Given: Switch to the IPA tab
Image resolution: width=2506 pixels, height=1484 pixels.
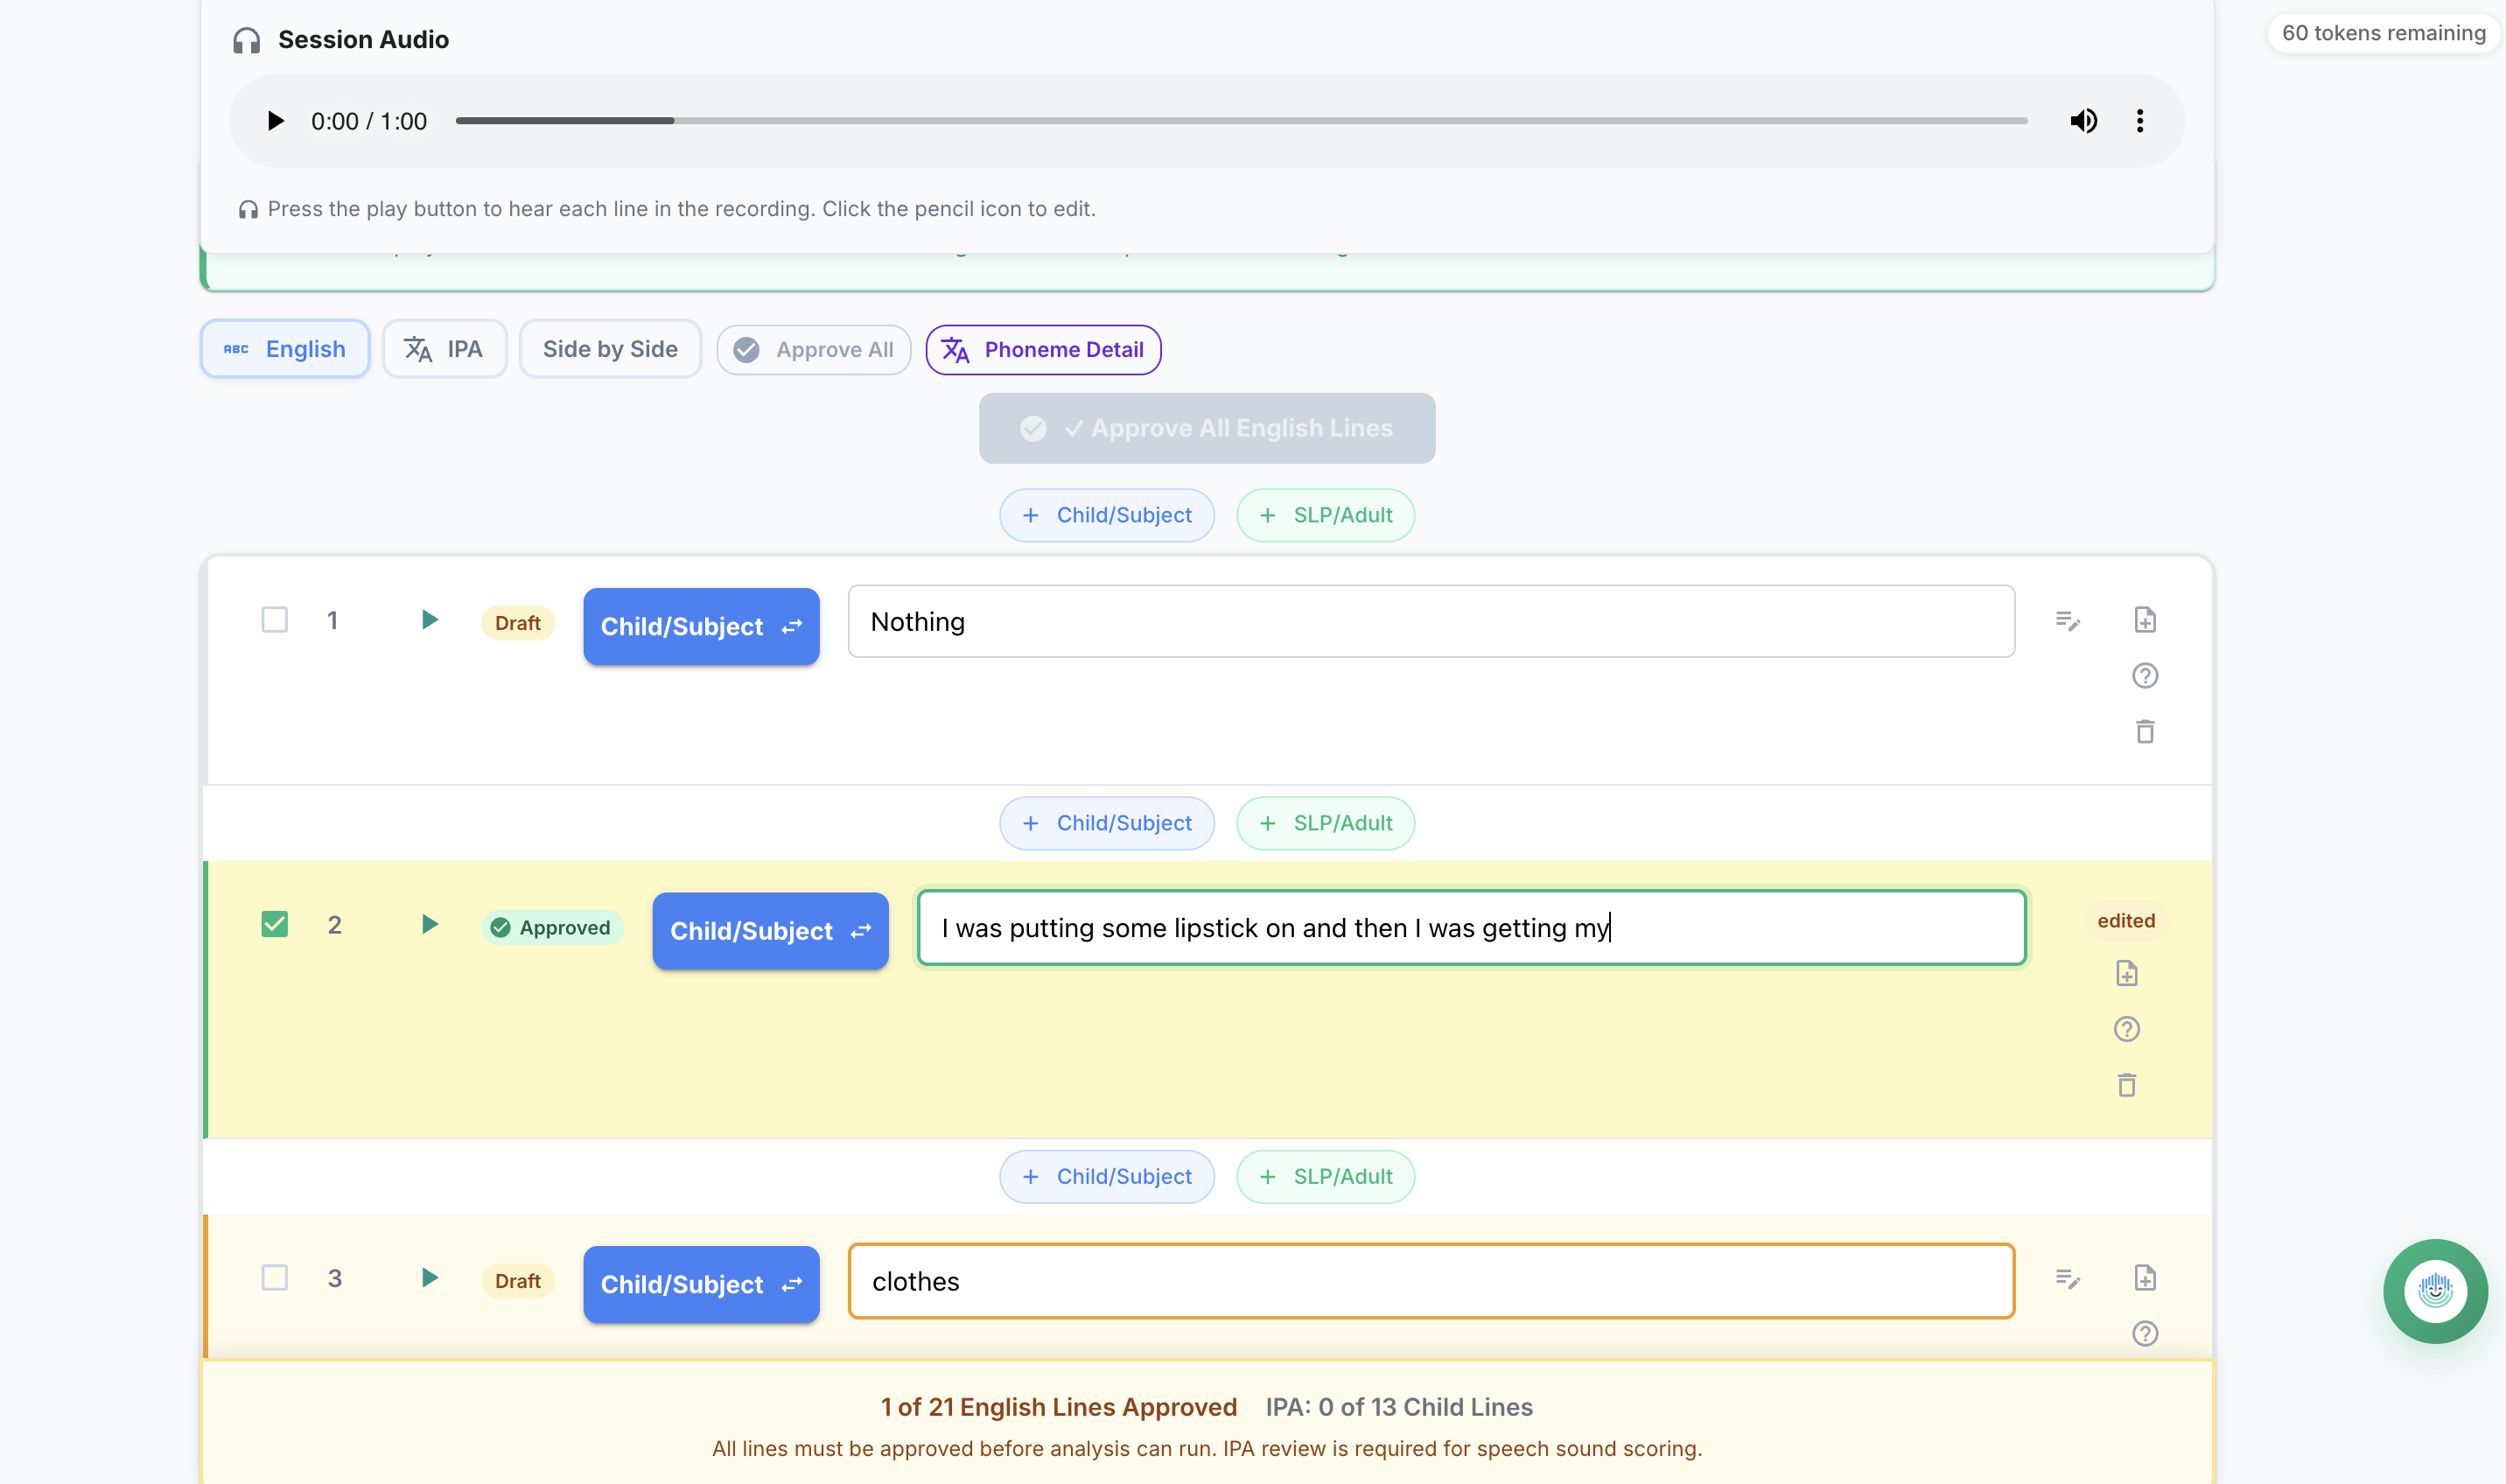Looking at the screenshot, I should (444, 349).
